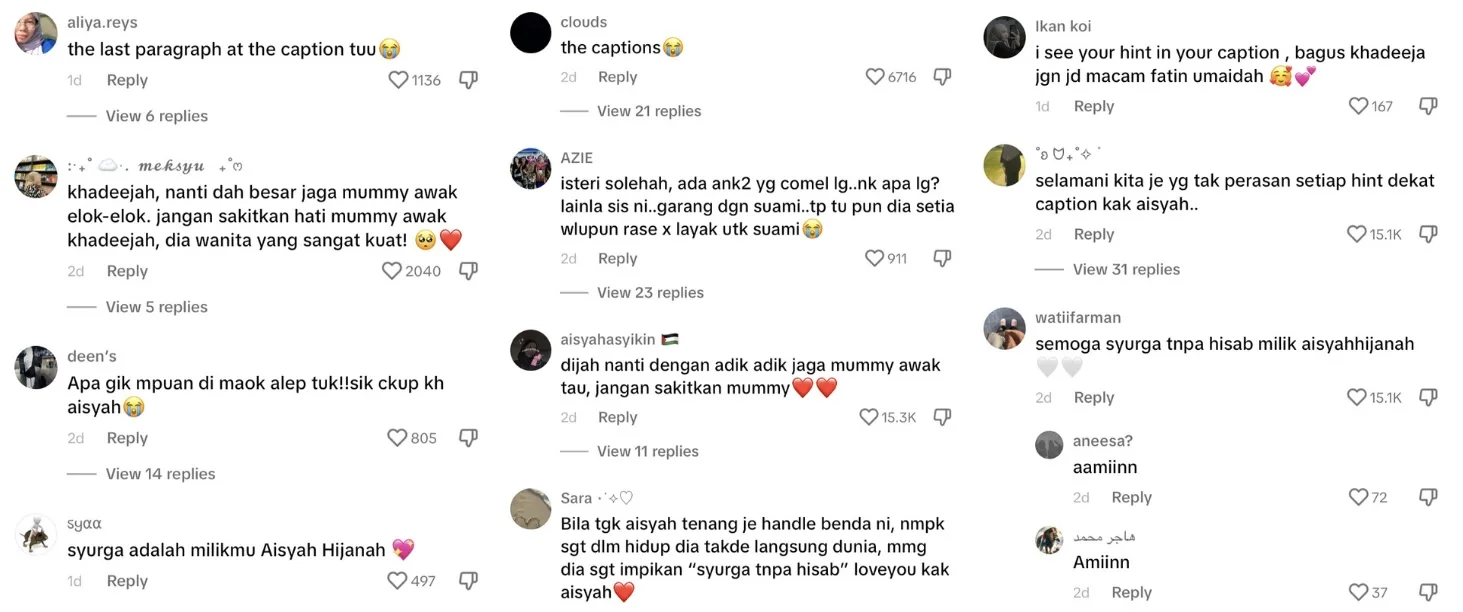Tap heart on aisyahasyikin's 15.3K comment
Image resolution: width=1463 pixels, height=612 pixels.
(869, 417)
